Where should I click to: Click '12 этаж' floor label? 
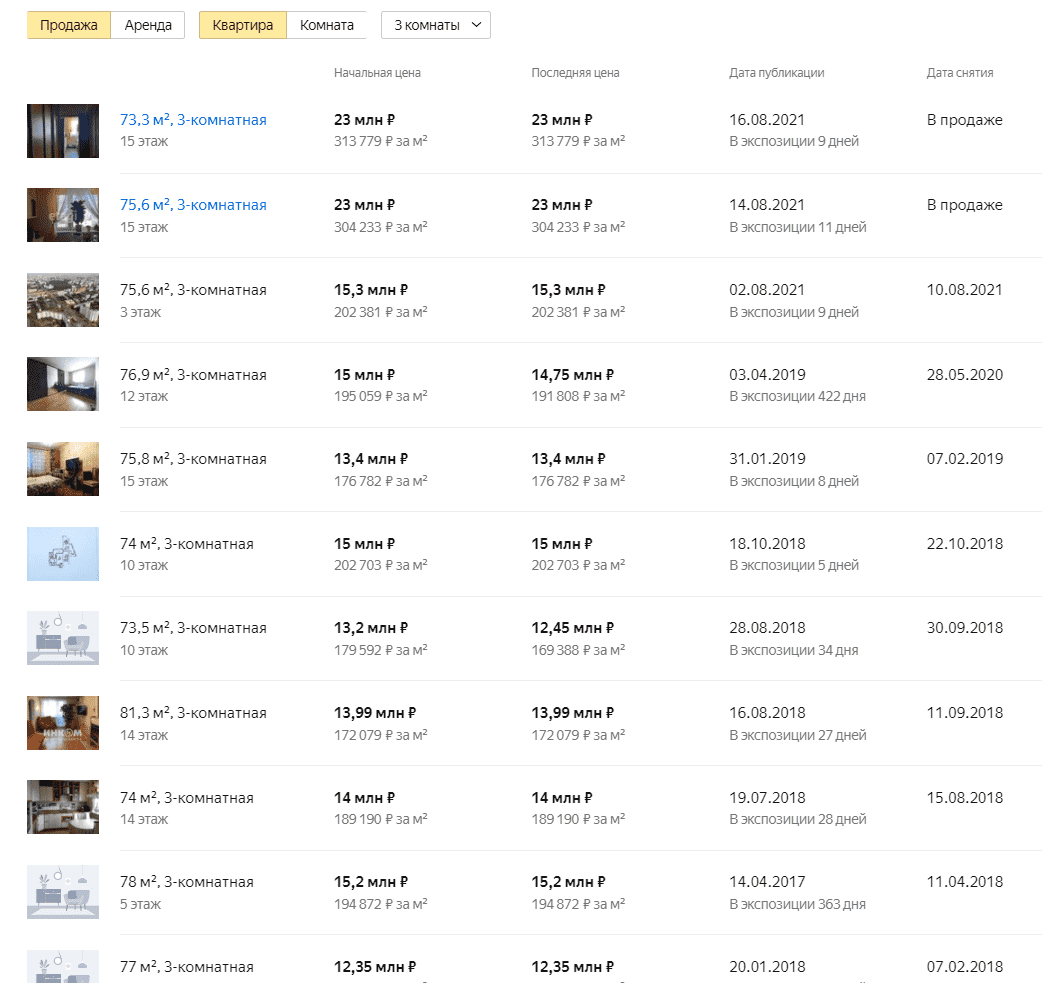pyautogui.click(x=144, y=396)
